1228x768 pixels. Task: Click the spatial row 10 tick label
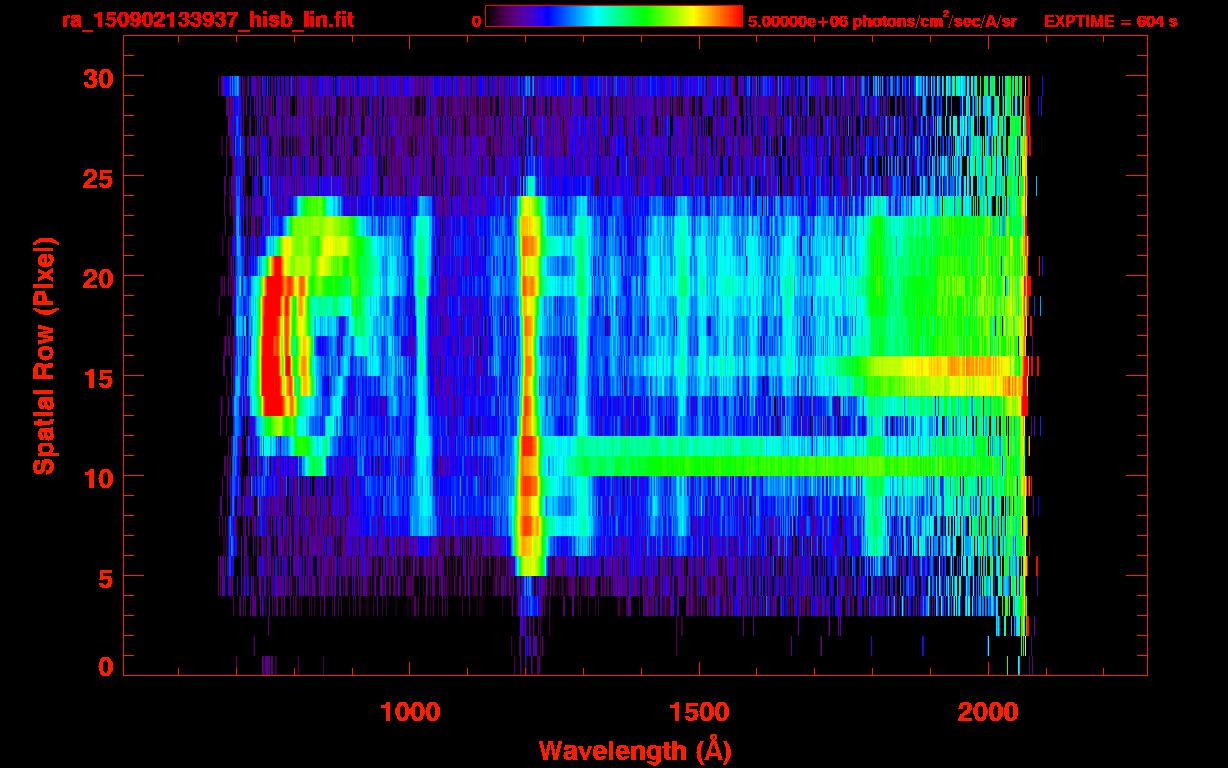tap(98, 477)
